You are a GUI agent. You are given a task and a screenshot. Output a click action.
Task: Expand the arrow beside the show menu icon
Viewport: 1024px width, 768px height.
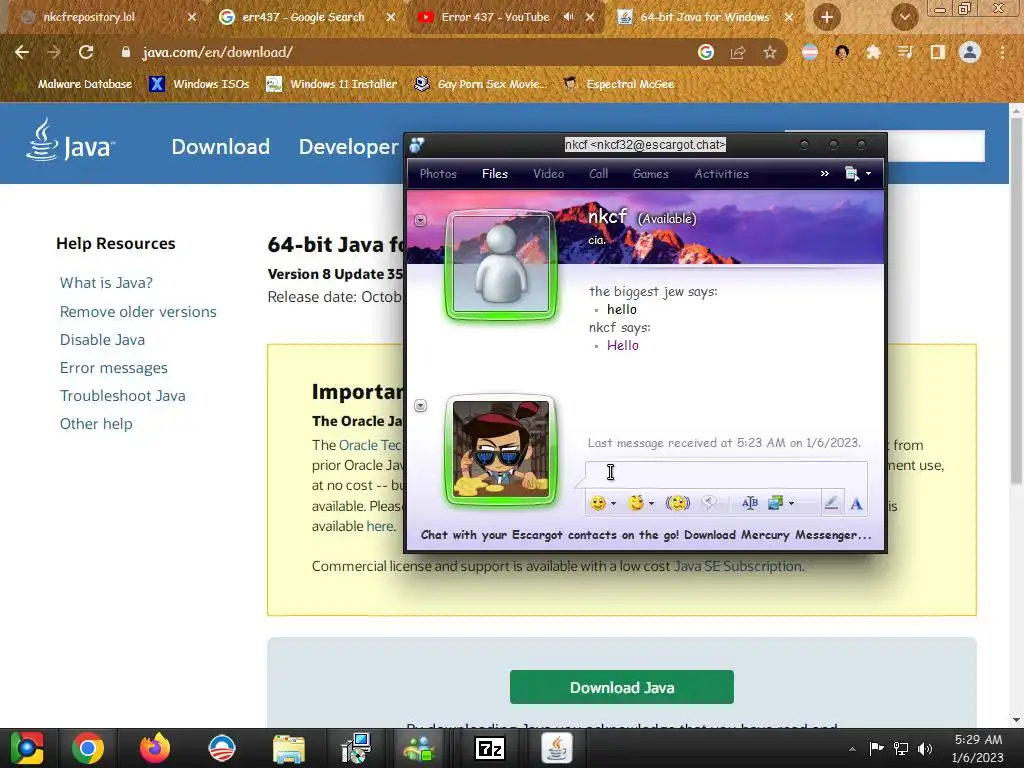click(x=869, y=174)
